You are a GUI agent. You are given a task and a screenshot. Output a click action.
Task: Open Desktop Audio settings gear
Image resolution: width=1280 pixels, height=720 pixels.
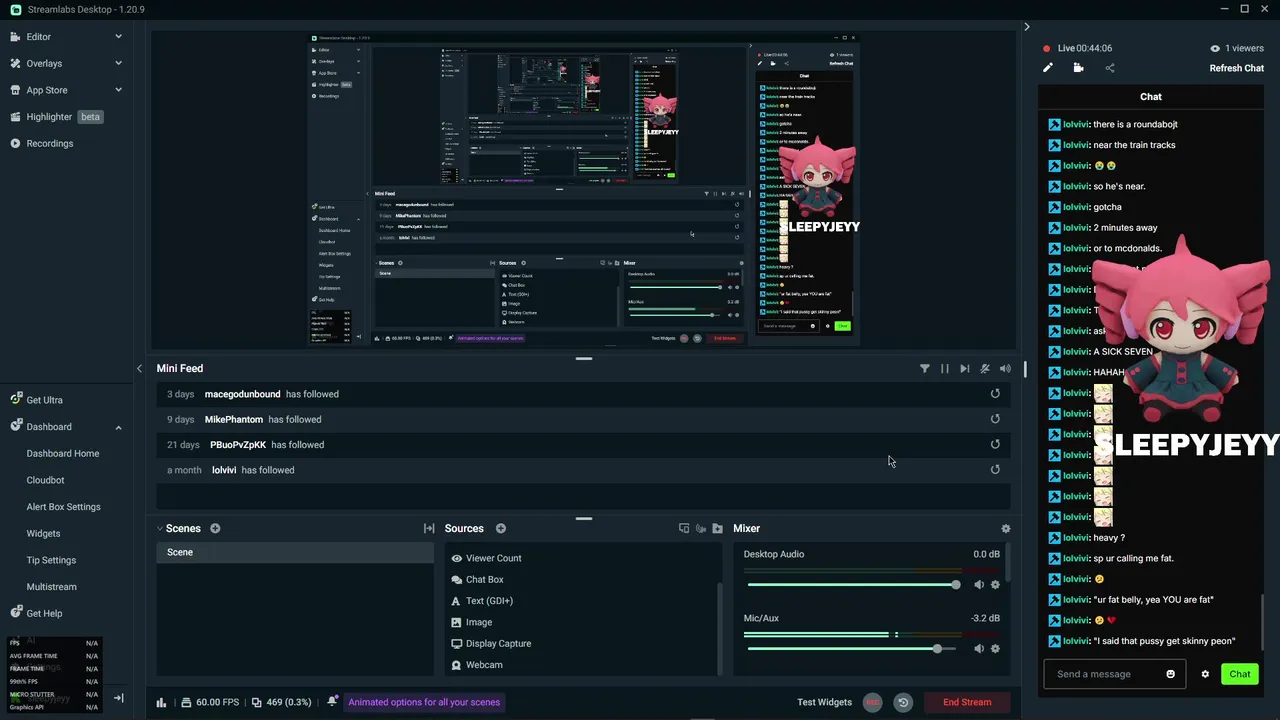995,584
